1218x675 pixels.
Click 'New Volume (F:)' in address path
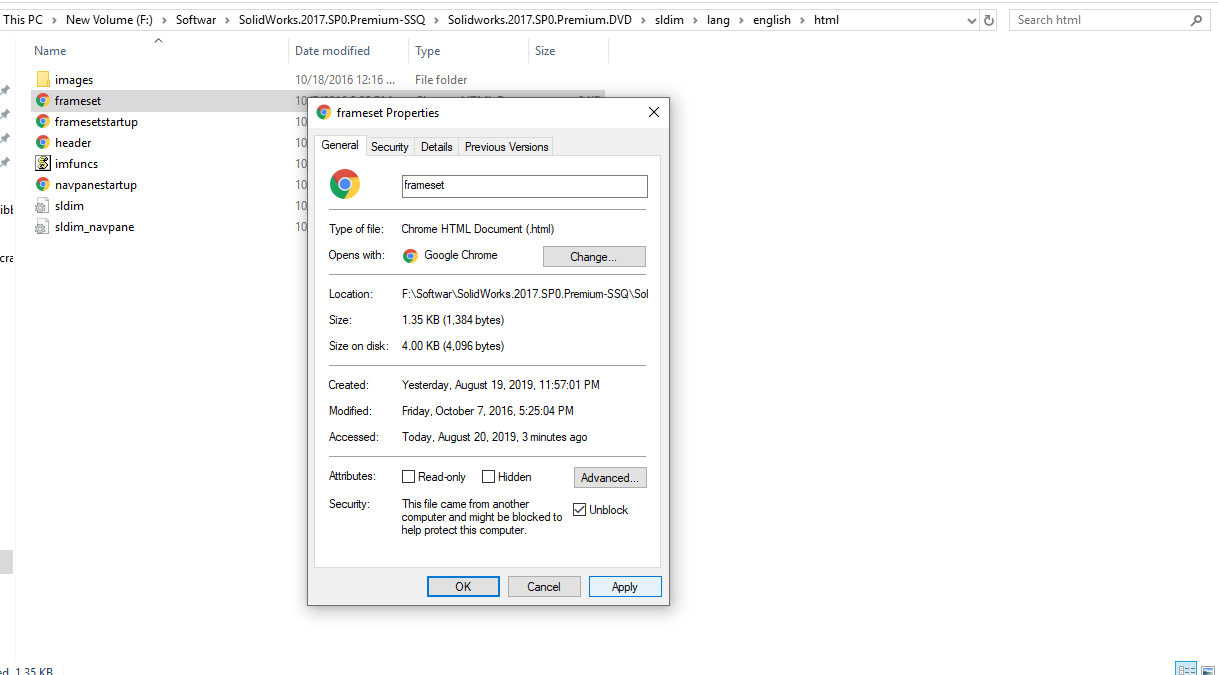(x=109, y=20)
